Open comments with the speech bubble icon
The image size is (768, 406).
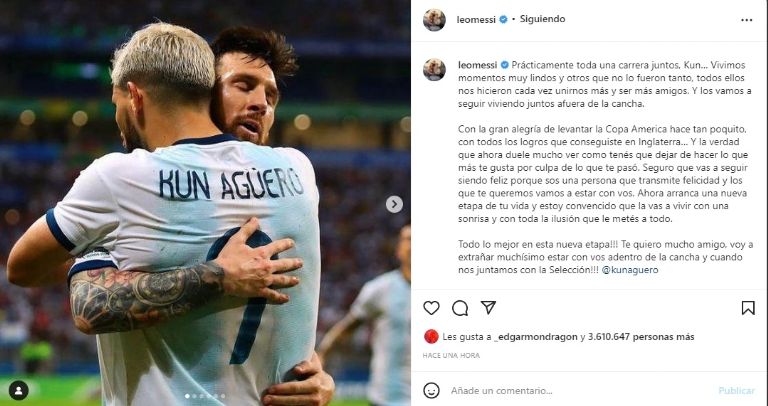click(x=460, y=308)
